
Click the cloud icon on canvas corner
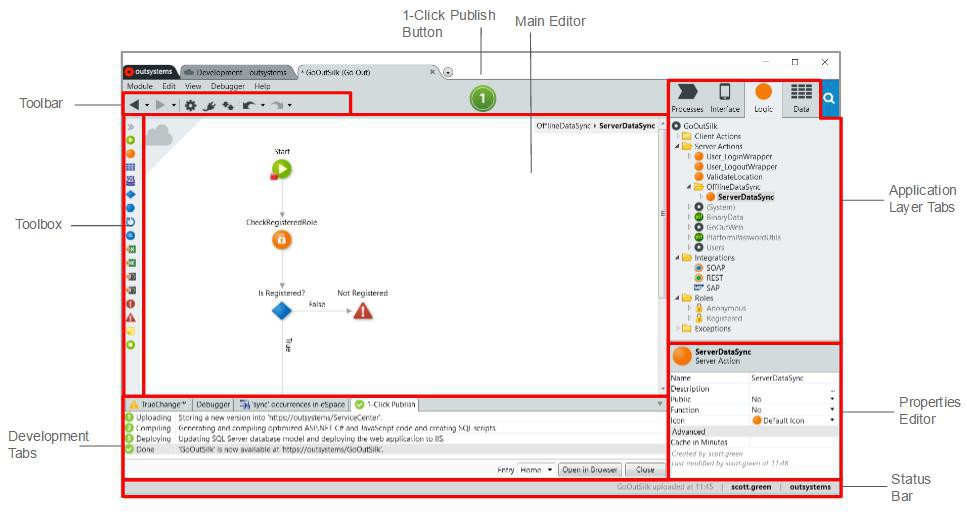click(159, 135)
